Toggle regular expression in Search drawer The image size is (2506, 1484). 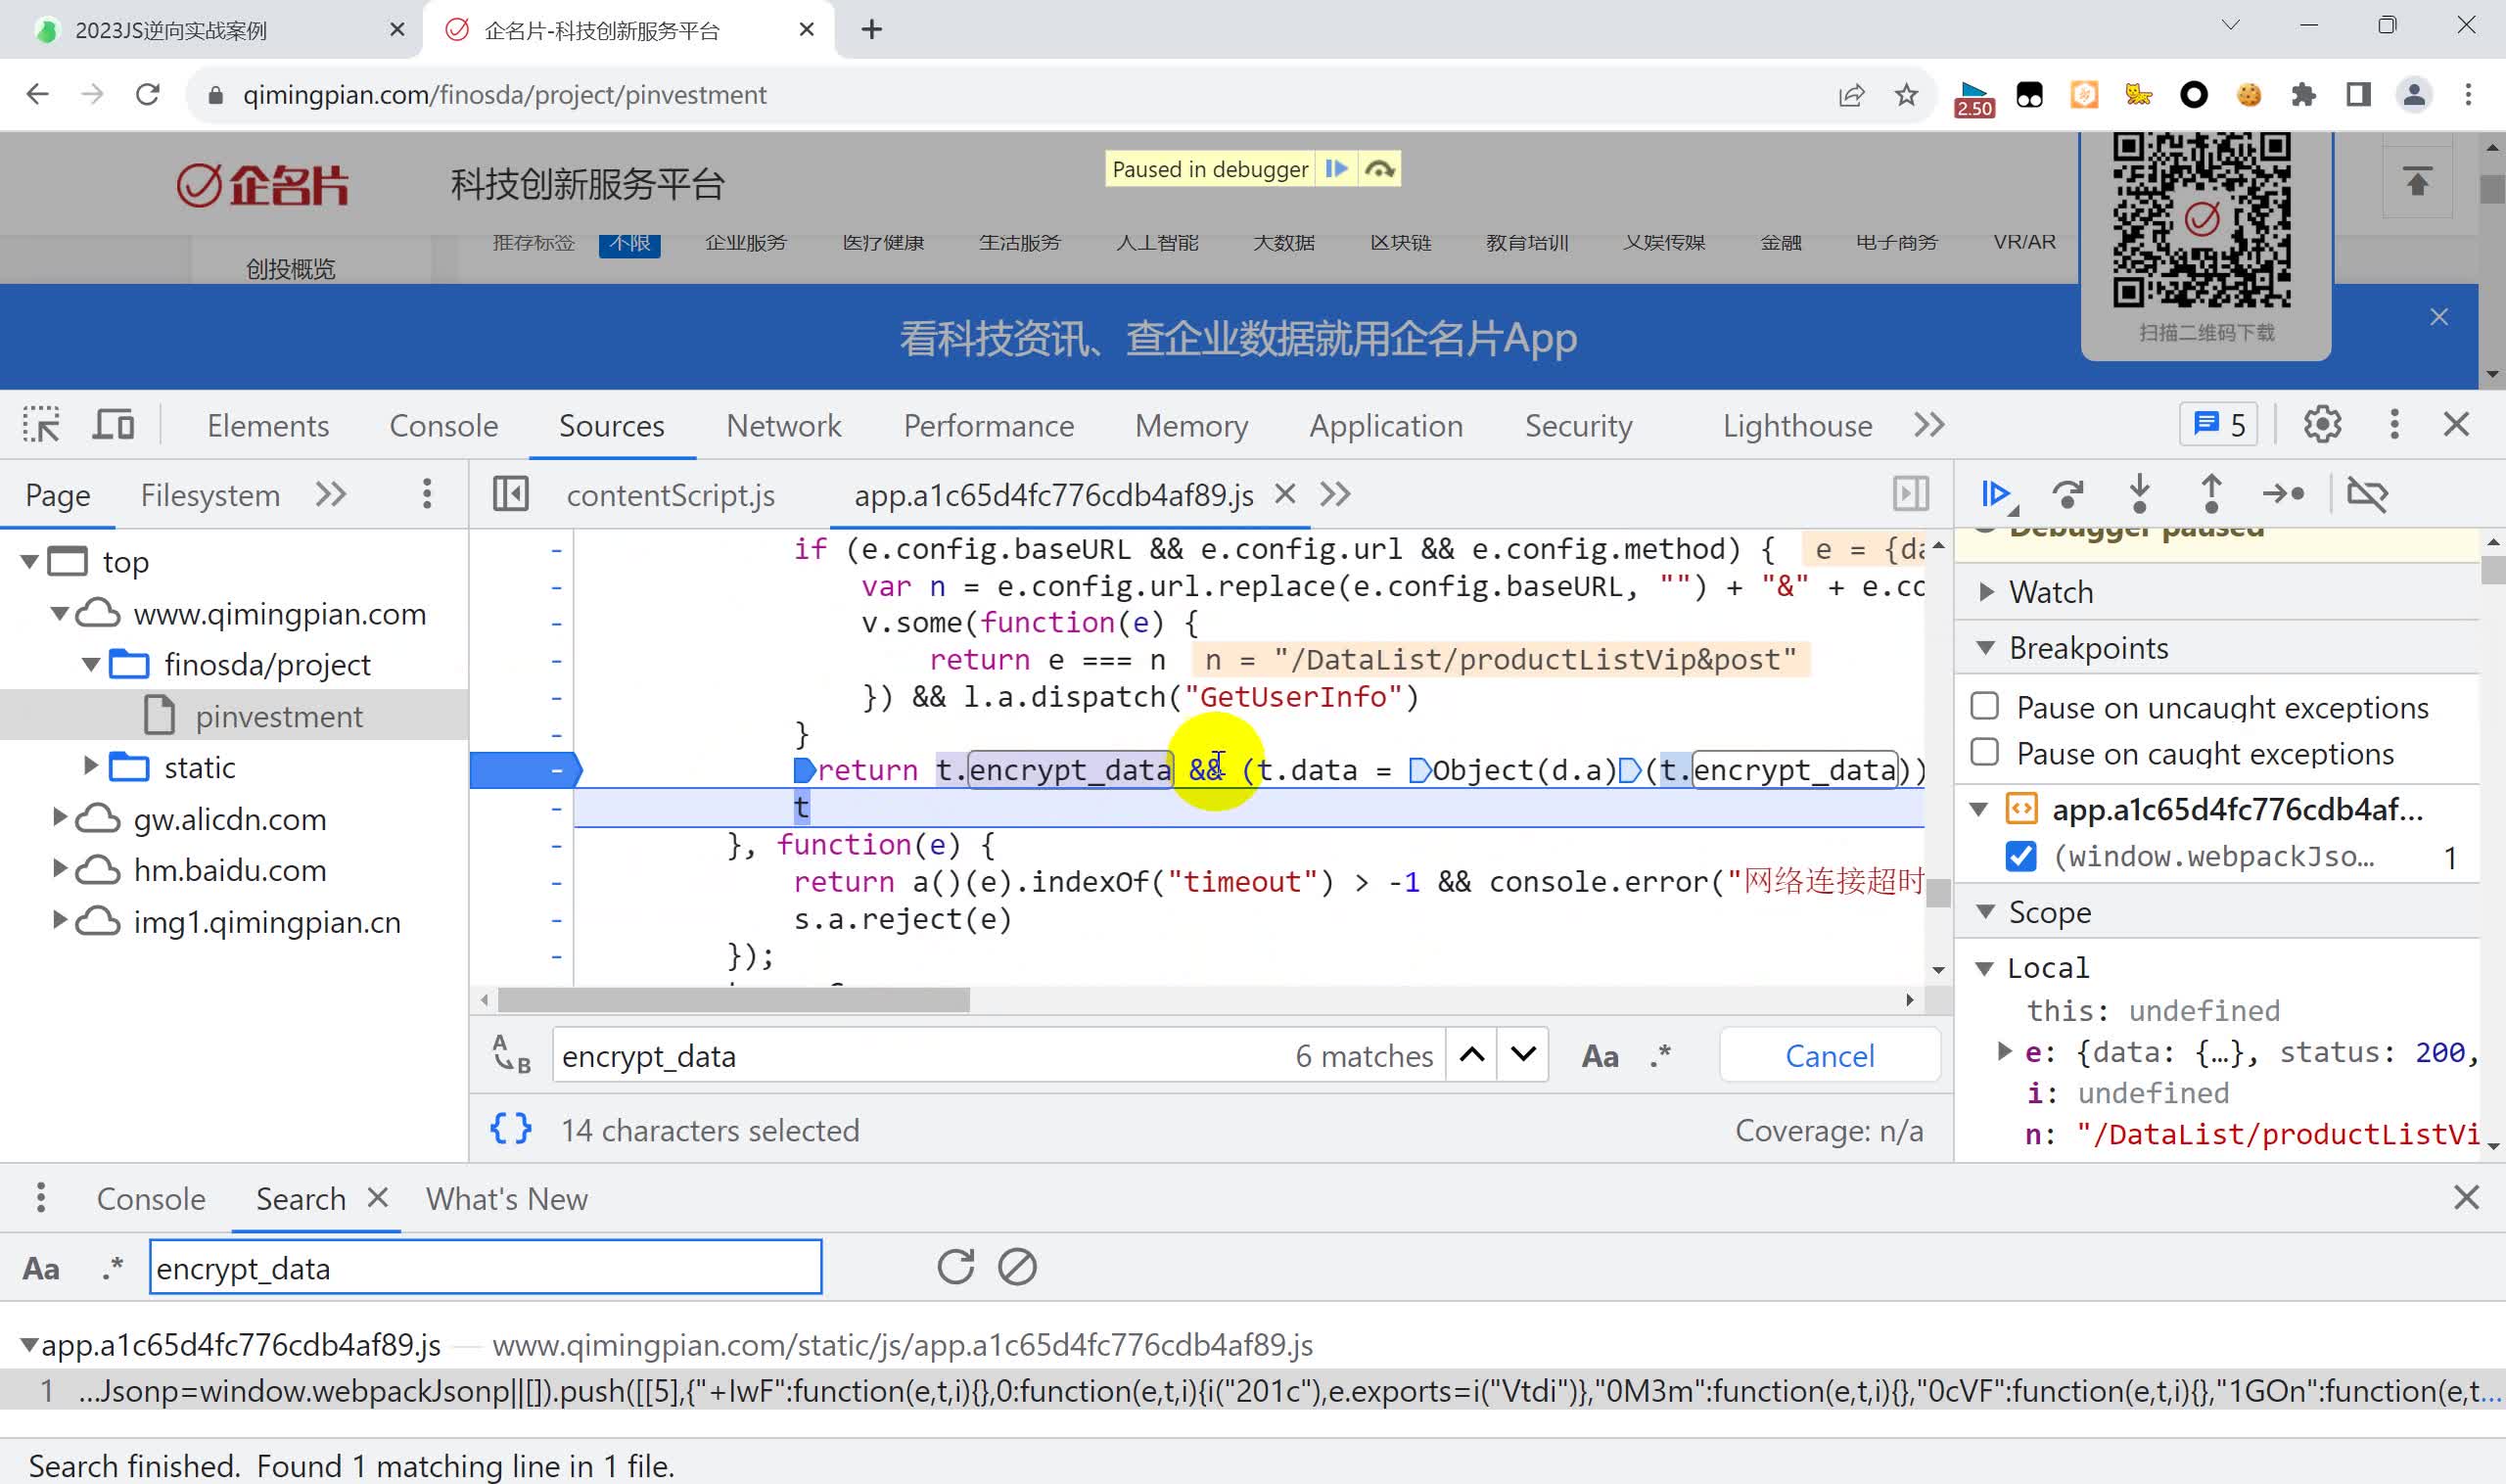[113, 1267]
